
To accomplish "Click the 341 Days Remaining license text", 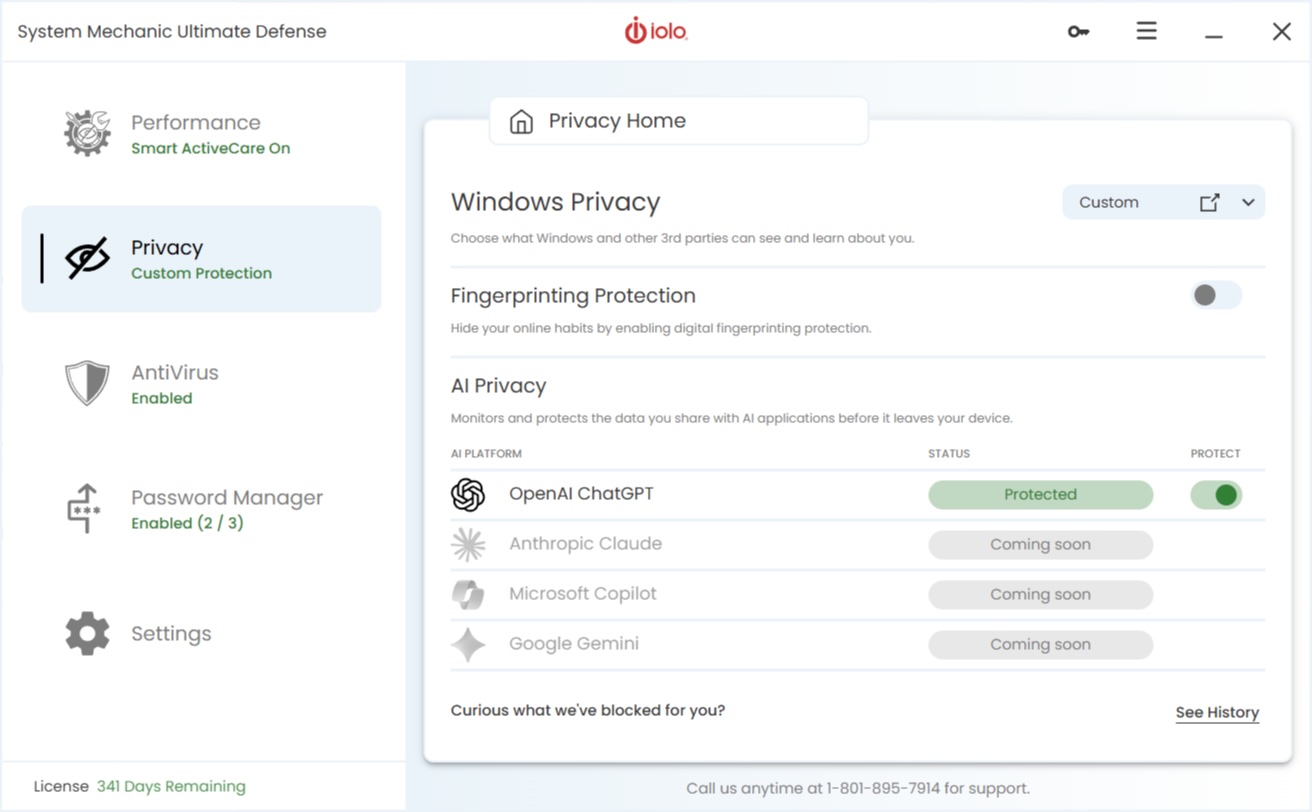I will 171,786.
